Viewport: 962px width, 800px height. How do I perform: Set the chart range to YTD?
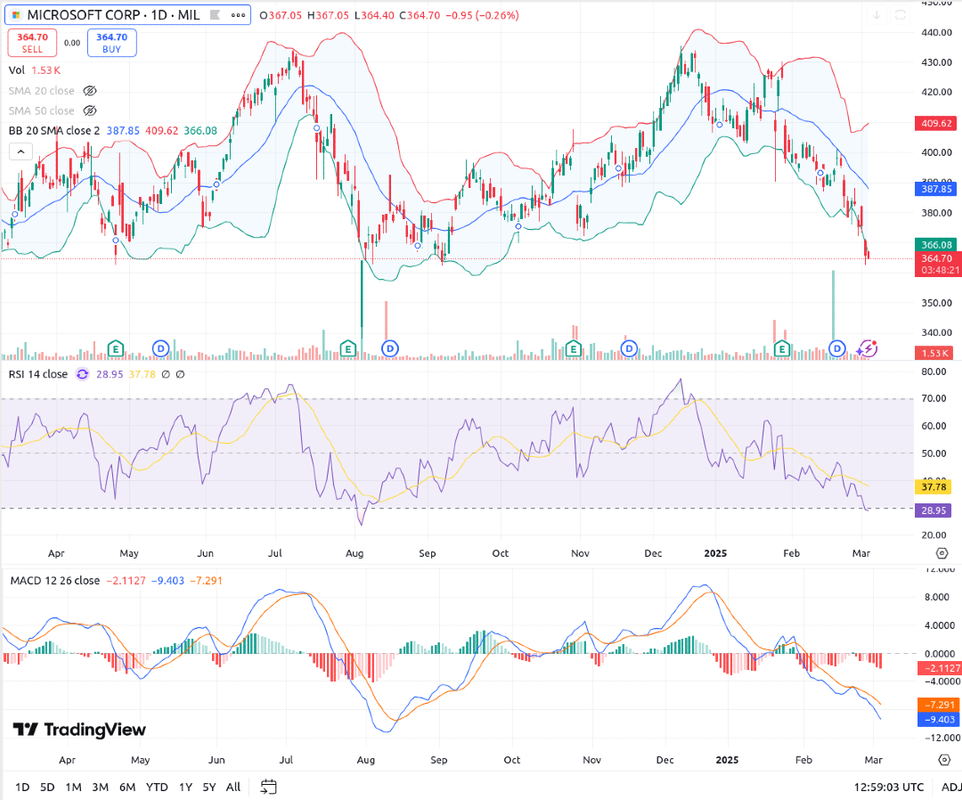pyautogui.click(x=156, y=787)
